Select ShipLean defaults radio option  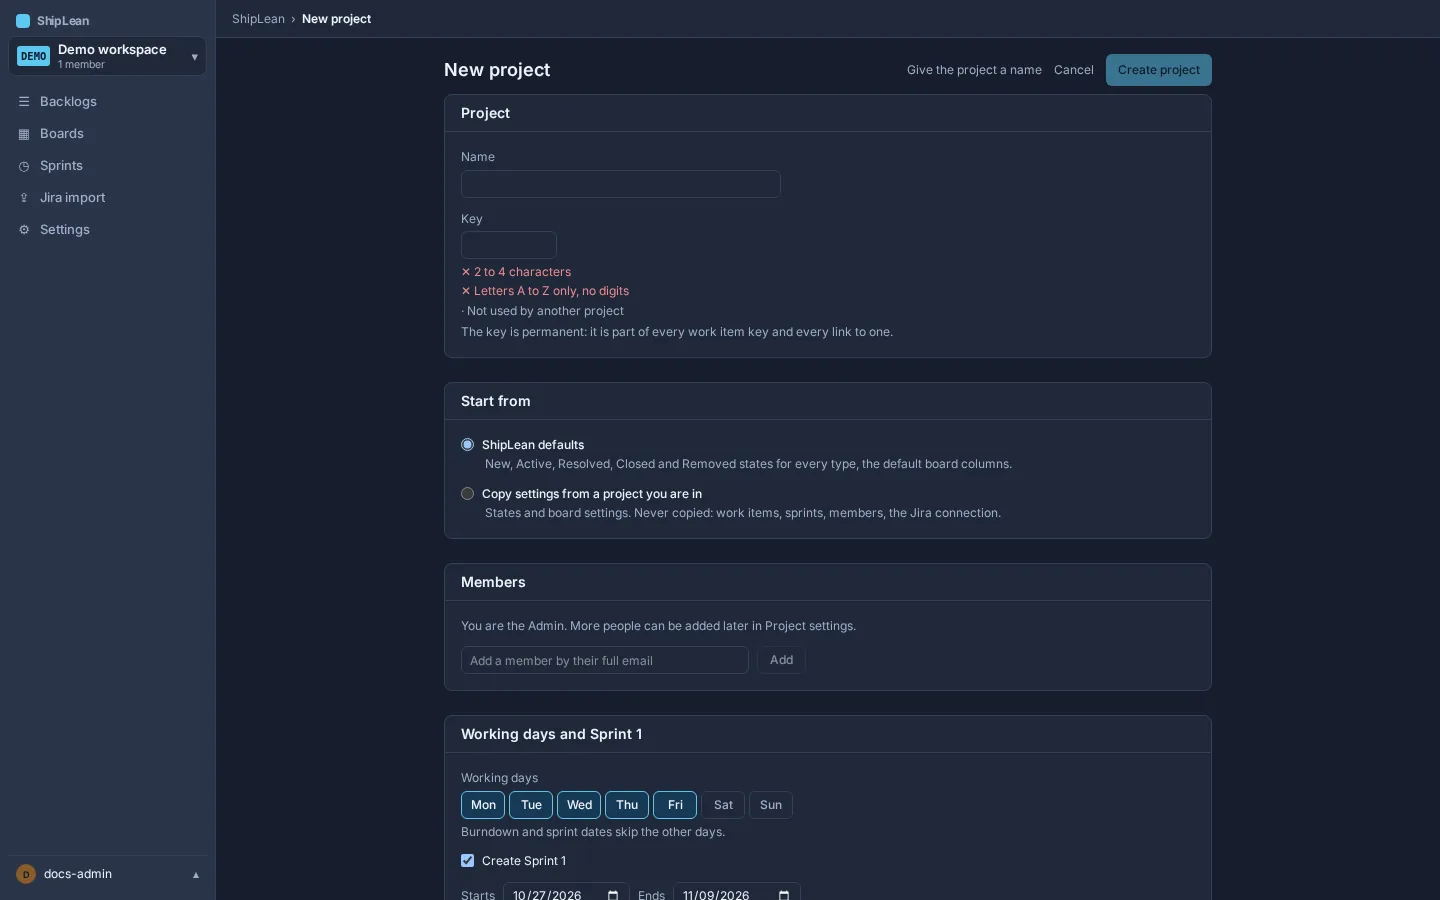coord(467,445)
